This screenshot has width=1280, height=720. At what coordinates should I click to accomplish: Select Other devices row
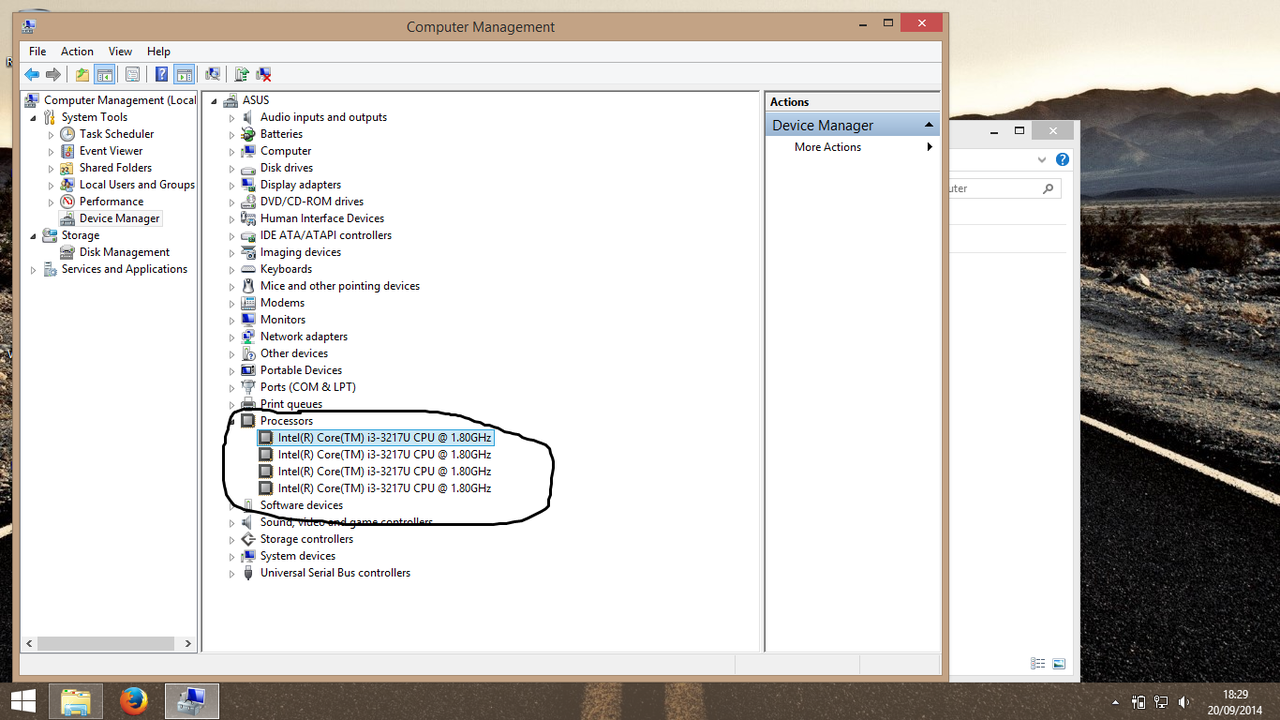[x=294, y=353]
